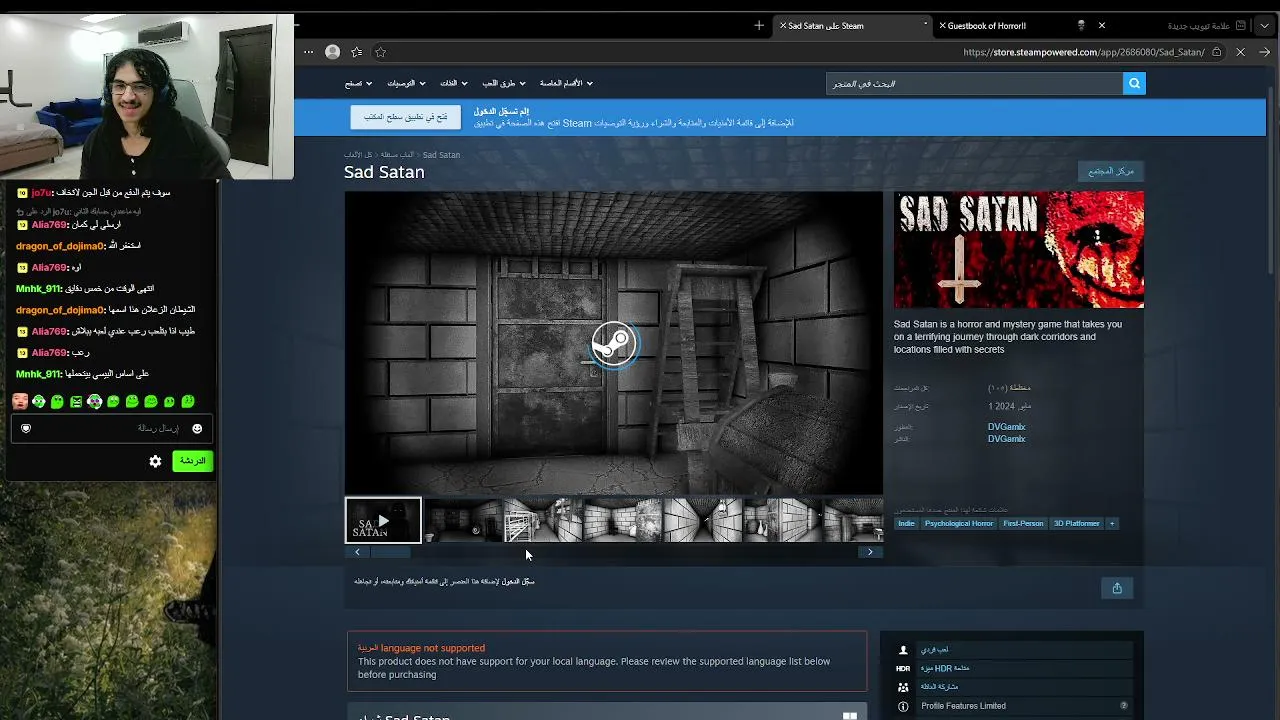Click the 'سجّل الدخول' sign-in link
1280x720 pixels.
coord(518,581)
